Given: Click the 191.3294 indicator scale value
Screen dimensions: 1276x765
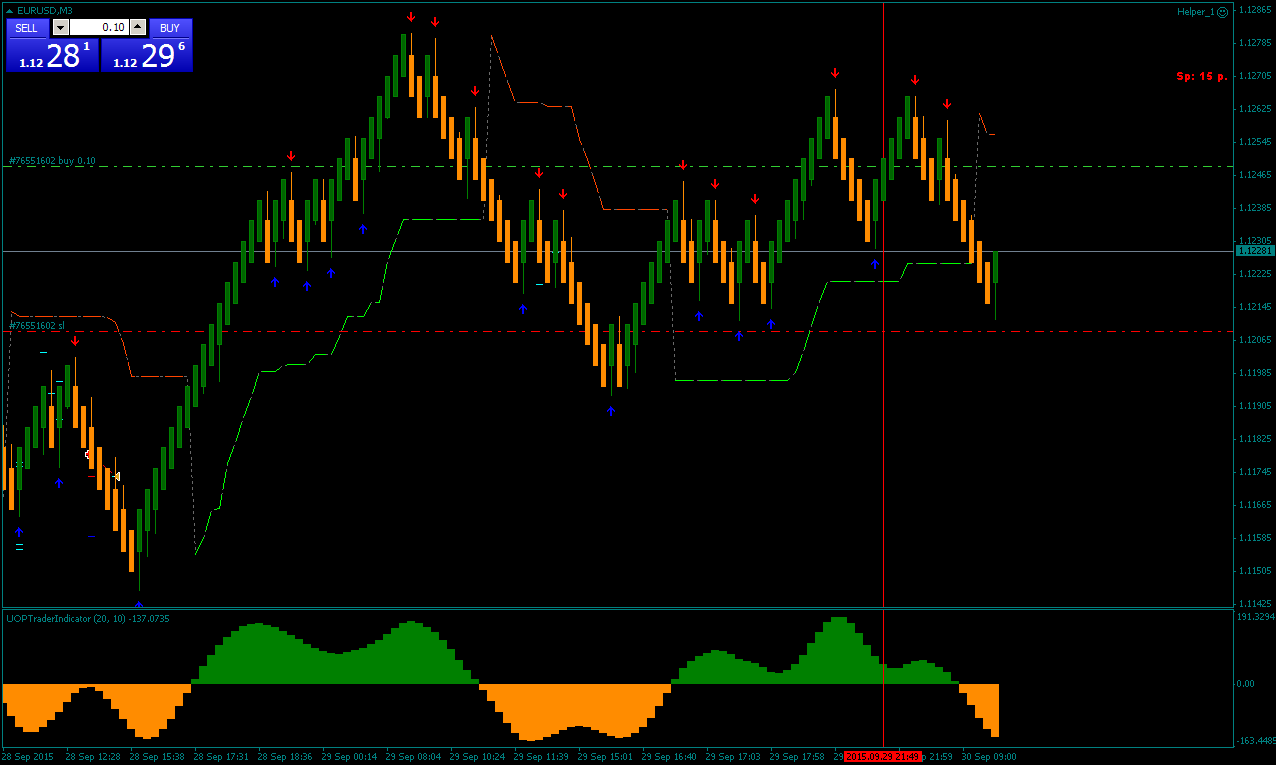Looking at the screenshot, I should point(1256,617).
